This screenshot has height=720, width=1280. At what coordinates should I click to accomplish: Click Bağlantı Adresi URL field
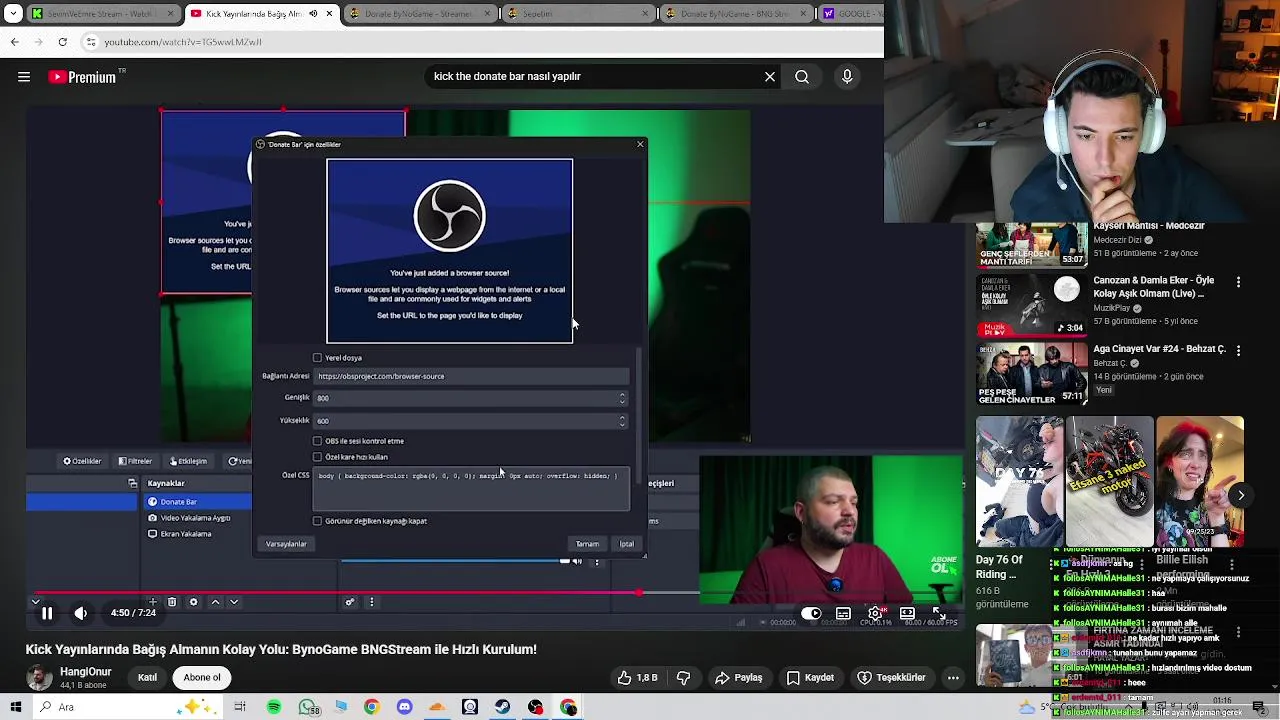[472, 376]
